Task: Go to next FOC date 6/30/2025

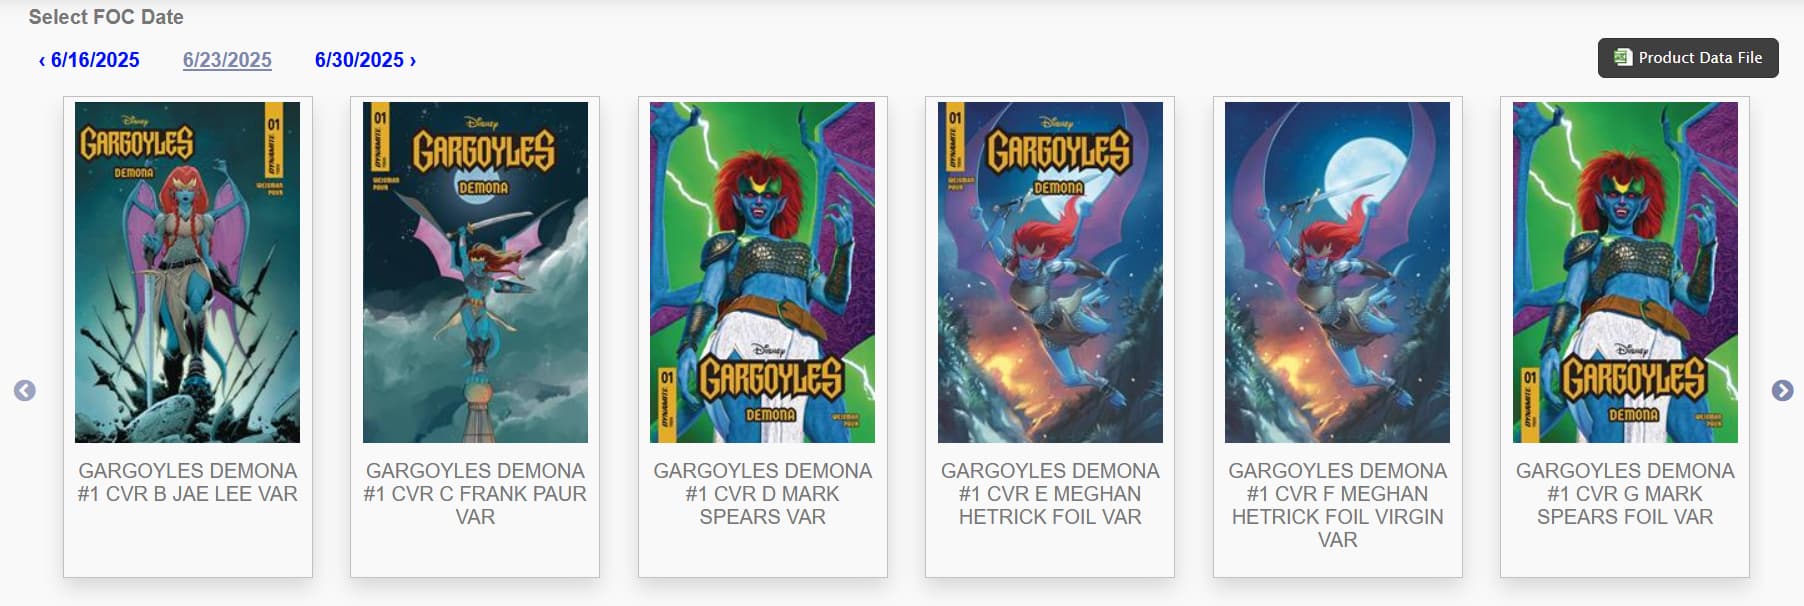Action: 365,60
